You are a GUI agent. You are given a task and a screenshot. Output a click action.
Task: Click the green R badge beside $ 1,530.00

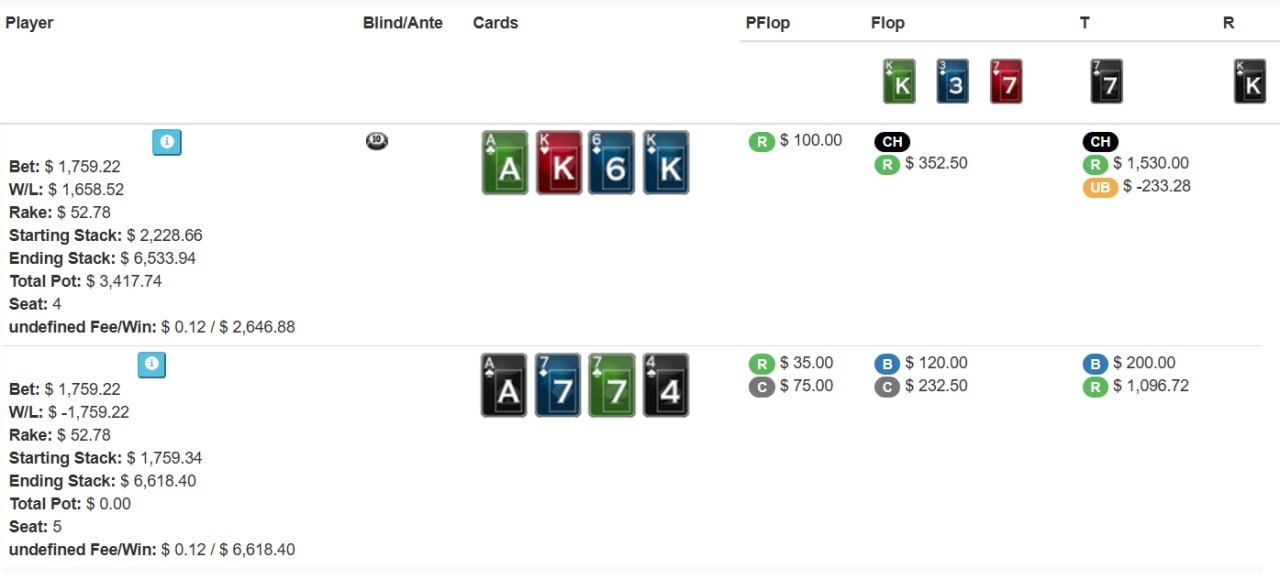click(x=1095, y=165)
